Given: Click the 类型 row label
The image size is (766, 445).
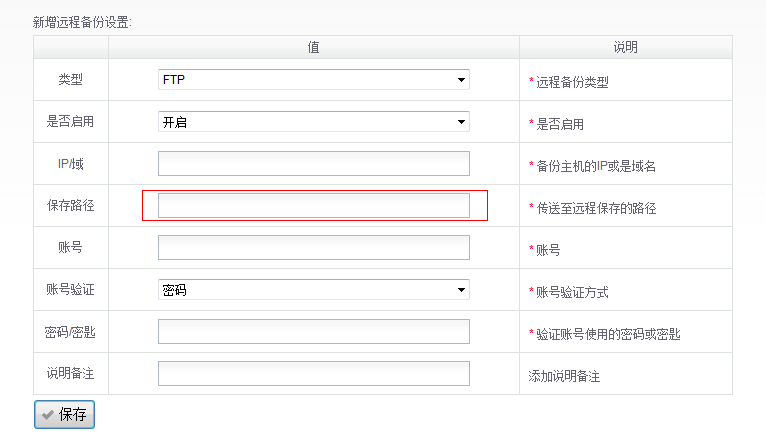Looking at the screenshot, I should click(x=71, y=80).
